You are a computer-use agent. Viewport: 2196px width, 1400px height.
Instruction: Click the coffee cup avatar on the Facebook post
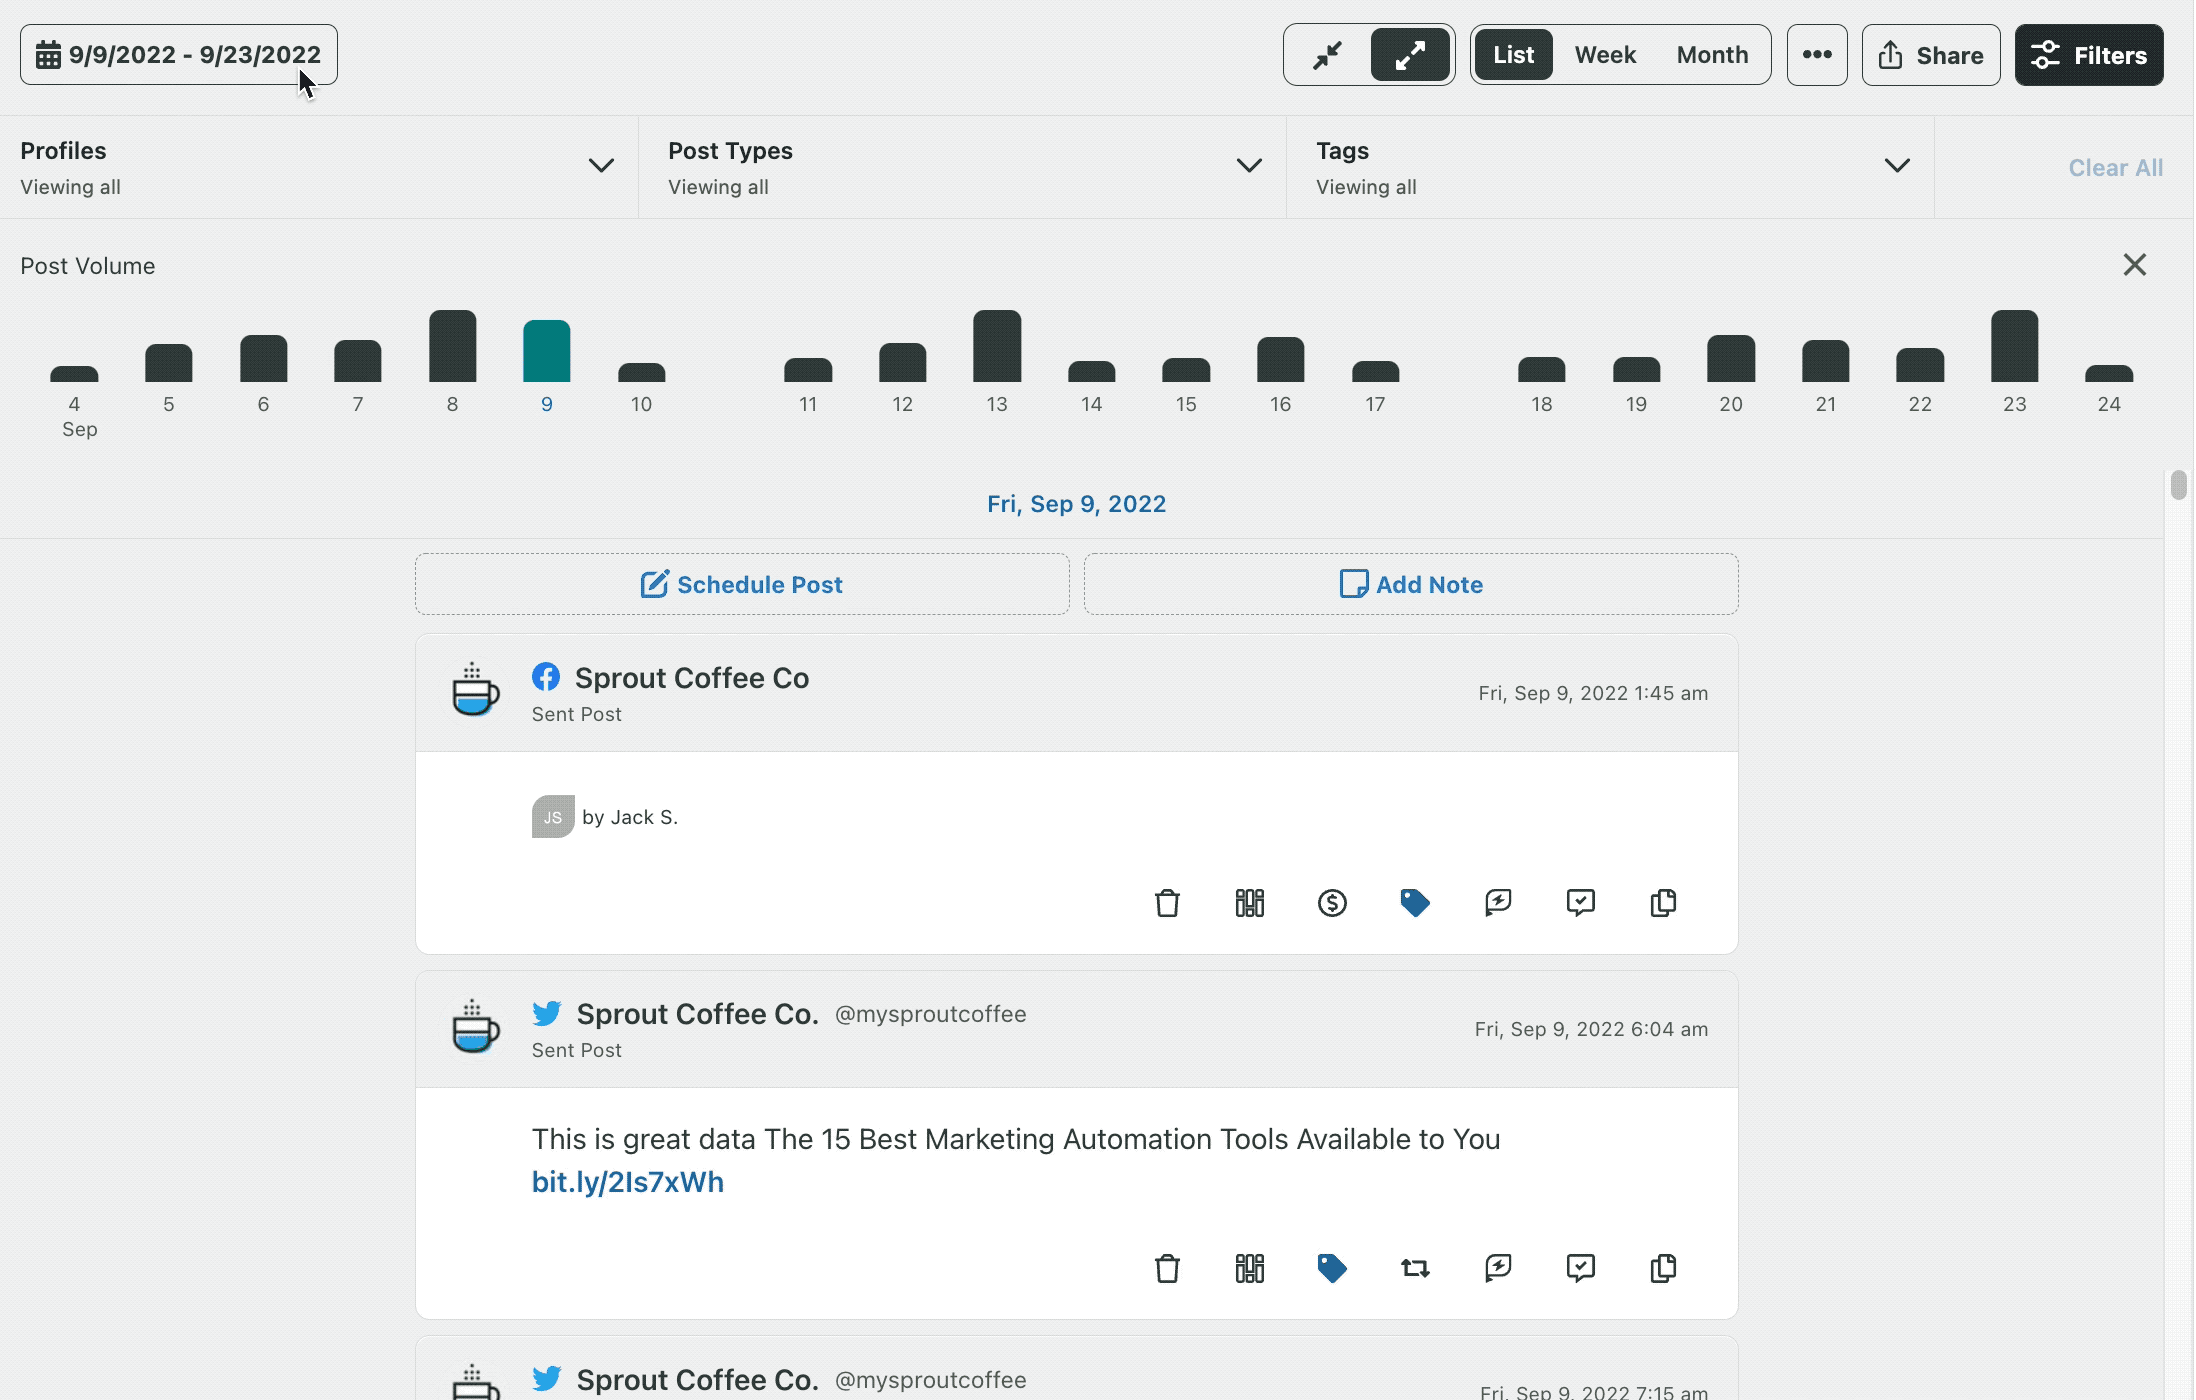475,691
